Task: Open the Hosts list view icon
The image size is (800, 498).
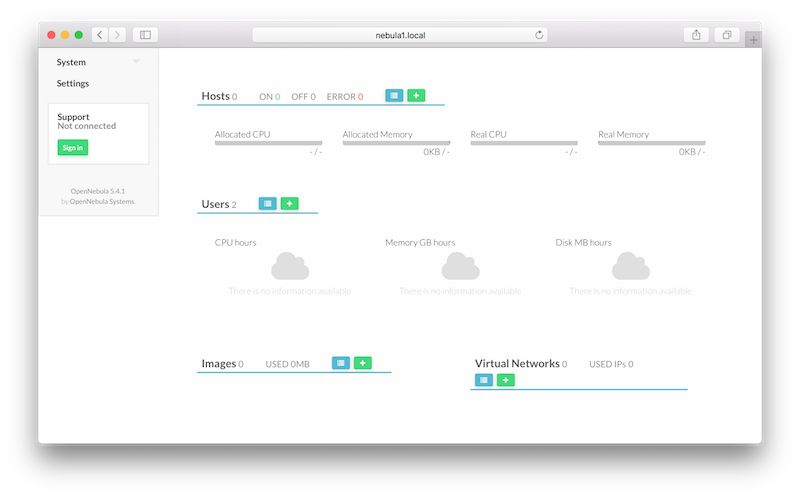Action: [x=394, y=96]
